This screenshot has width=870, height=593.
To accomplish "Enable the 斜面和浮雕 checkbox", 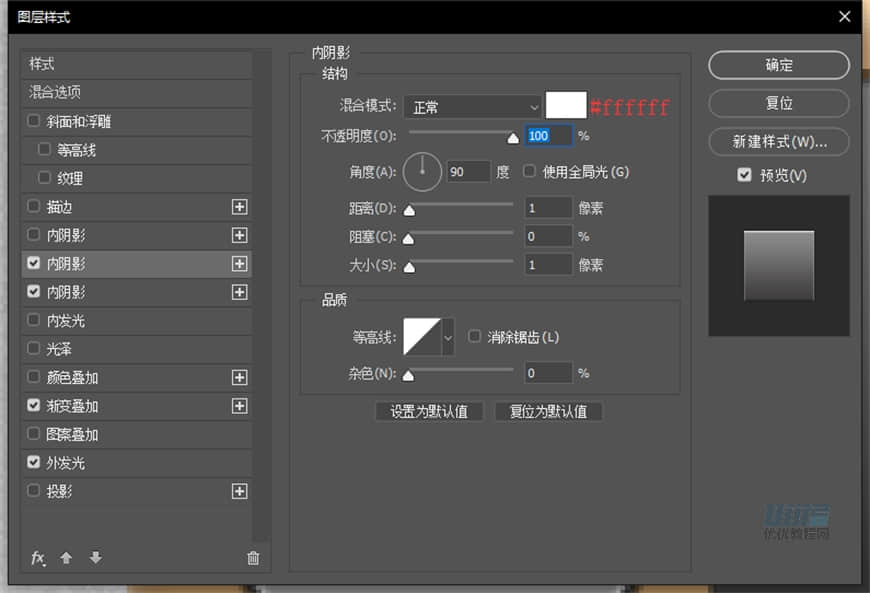I will pos(34,122).
